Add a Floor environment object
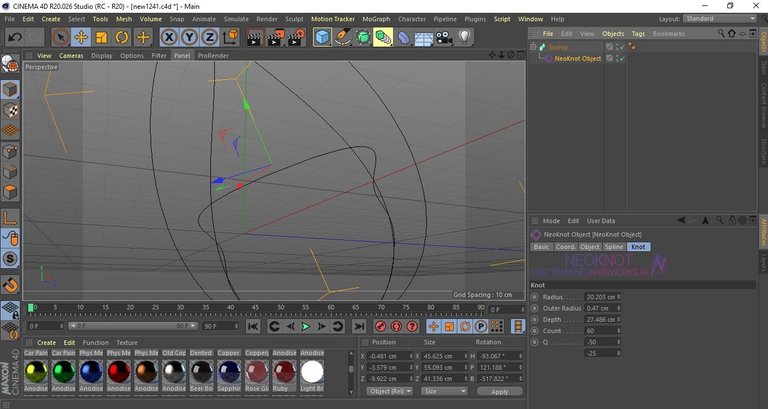 [x=424, y=37]
